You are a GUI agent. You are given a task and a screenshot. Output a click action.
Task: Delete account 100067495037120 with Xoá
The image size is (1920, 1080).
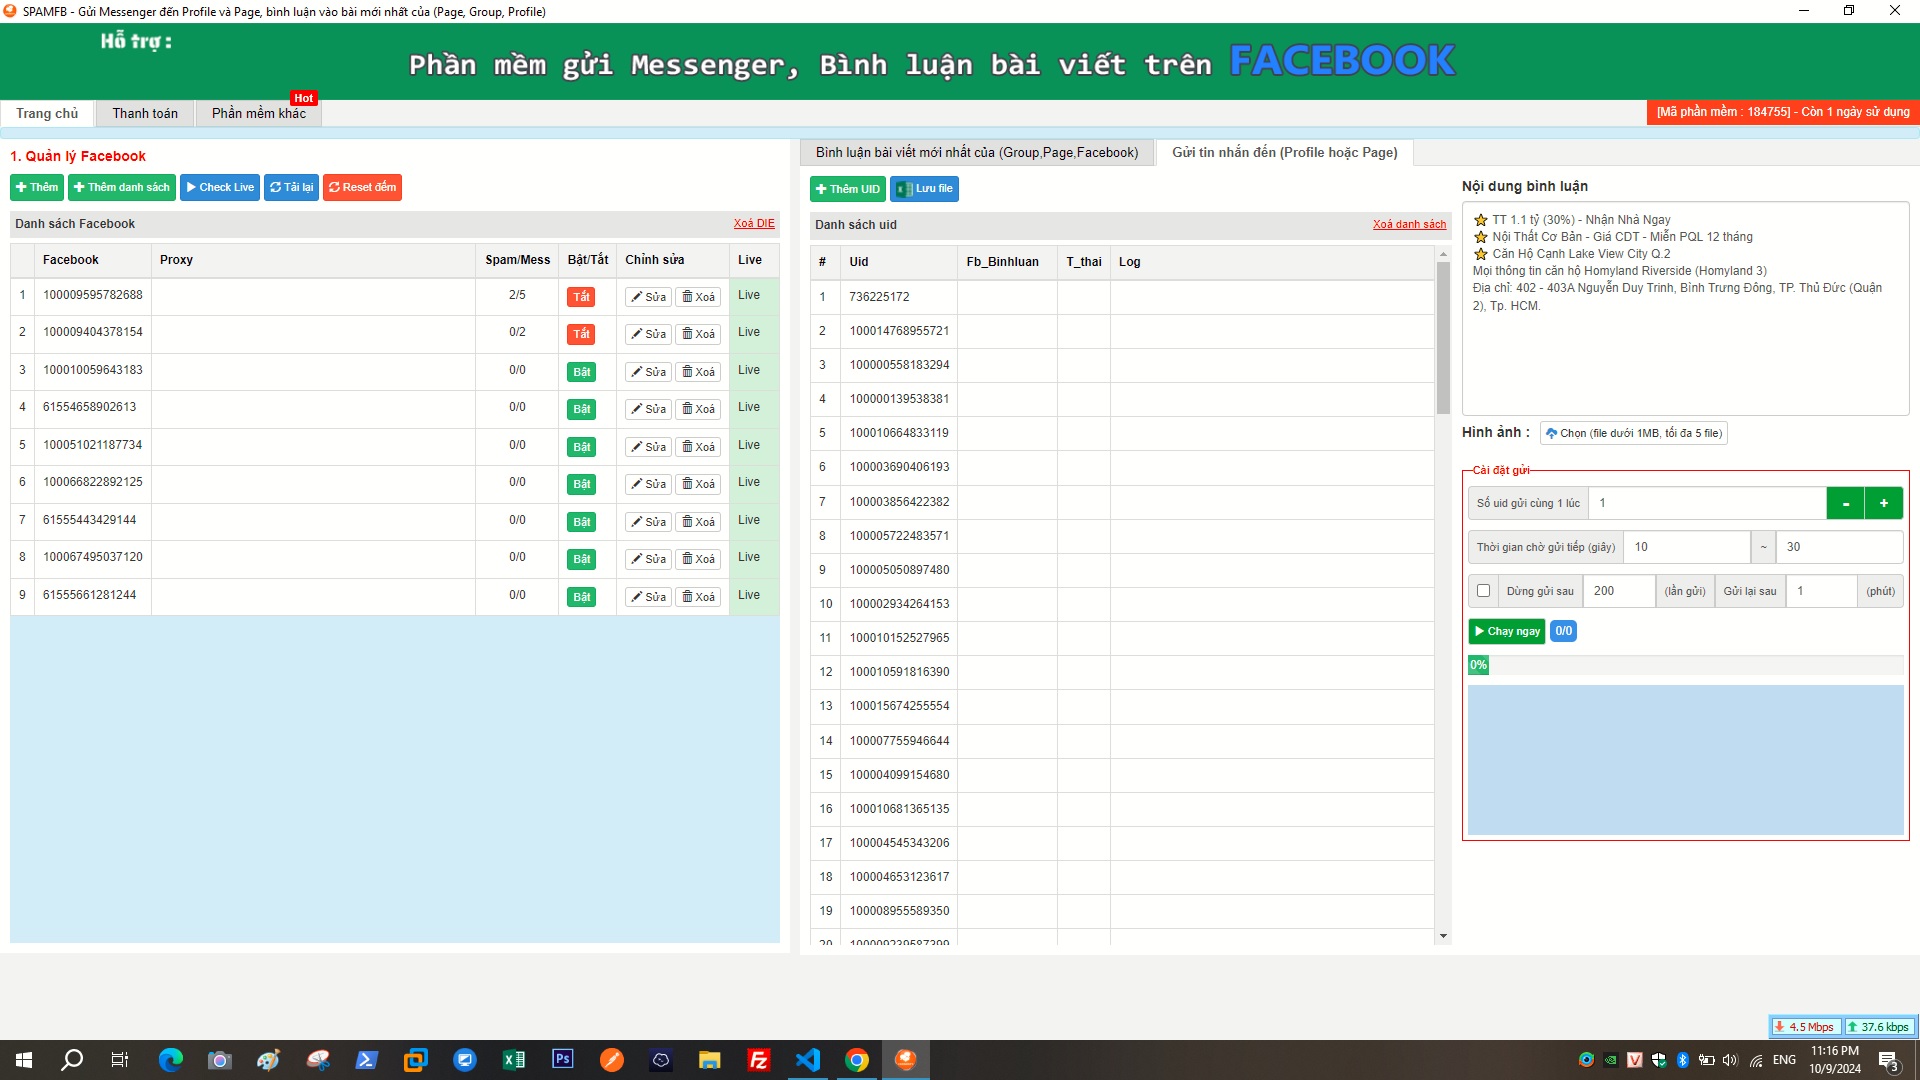(698, 559)
